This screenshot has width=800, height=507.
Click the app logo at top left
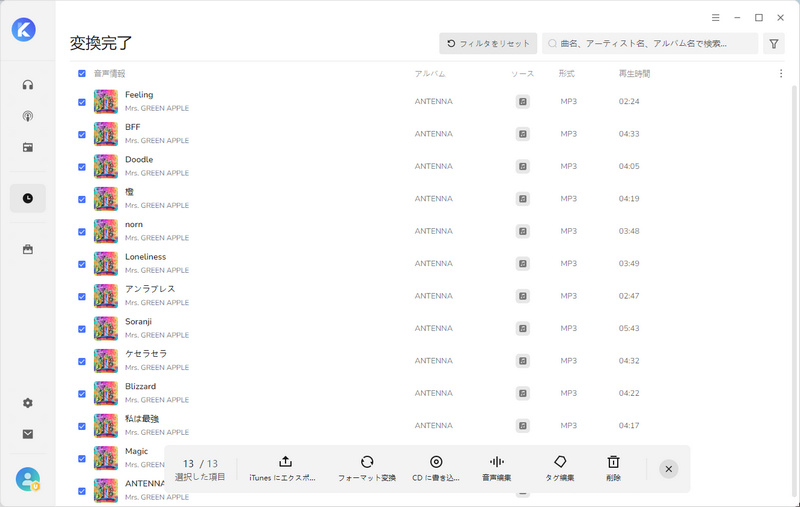point(23,29)
